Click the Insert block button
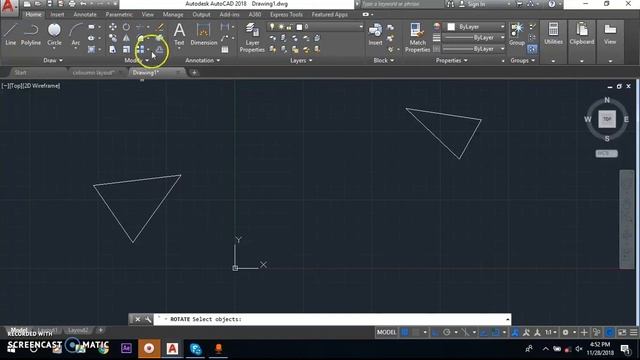Image resolution: width=640 pixels, height=360 pixels. [x=375, y=34]
